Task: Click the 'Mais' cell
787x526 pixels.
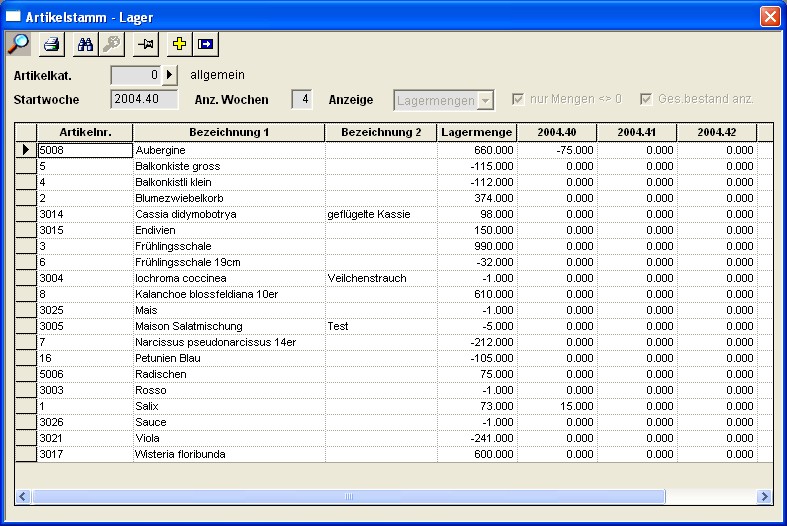Action: point(229,310)
